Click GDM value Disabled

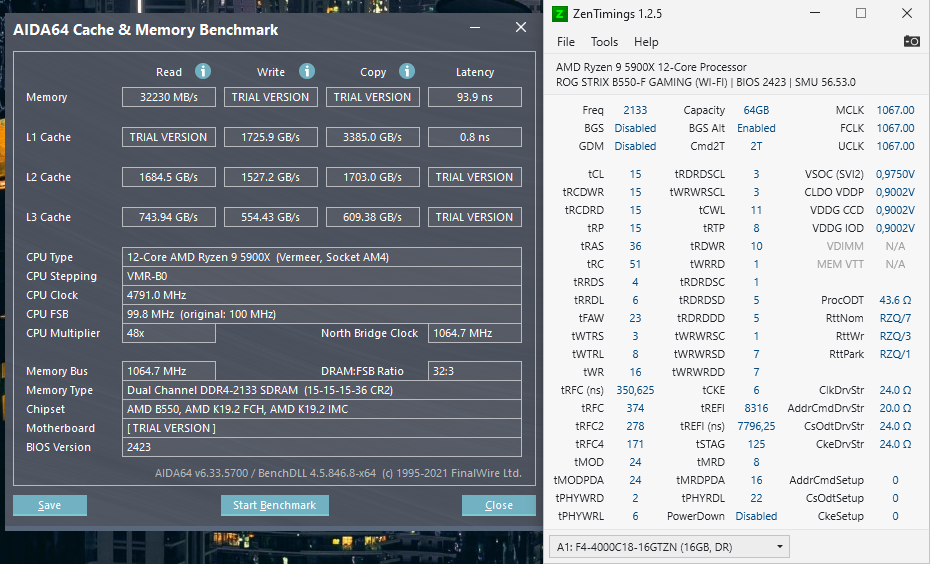coord(635,146)
